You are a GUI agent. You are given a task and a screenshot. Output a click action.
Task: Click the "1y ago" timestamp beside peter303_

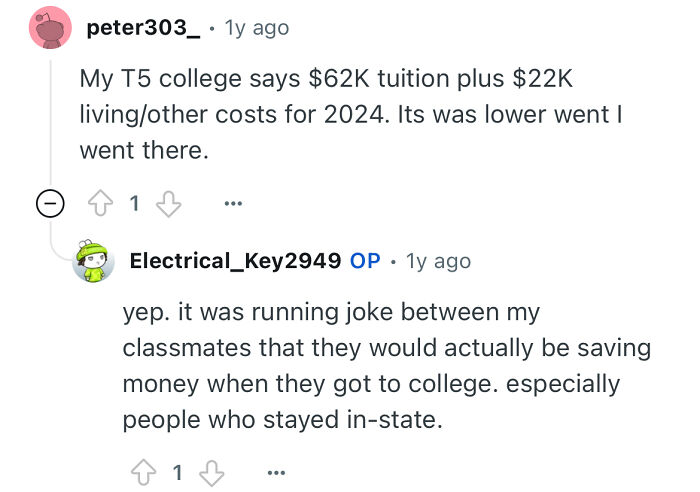click(258, 28)
